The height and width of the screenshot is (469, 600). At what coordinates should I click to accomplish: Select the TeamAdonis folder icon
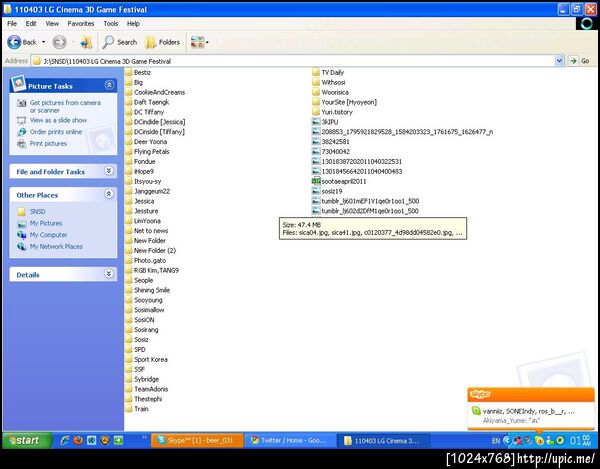tap(128, 389)
